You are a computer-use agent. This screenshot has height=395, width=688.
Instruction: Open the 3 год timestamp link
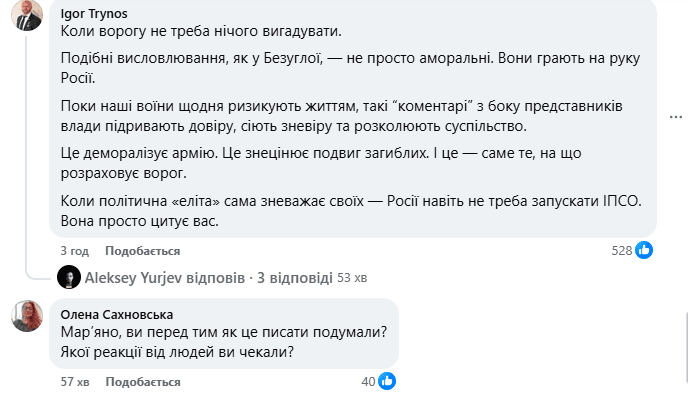75,251
